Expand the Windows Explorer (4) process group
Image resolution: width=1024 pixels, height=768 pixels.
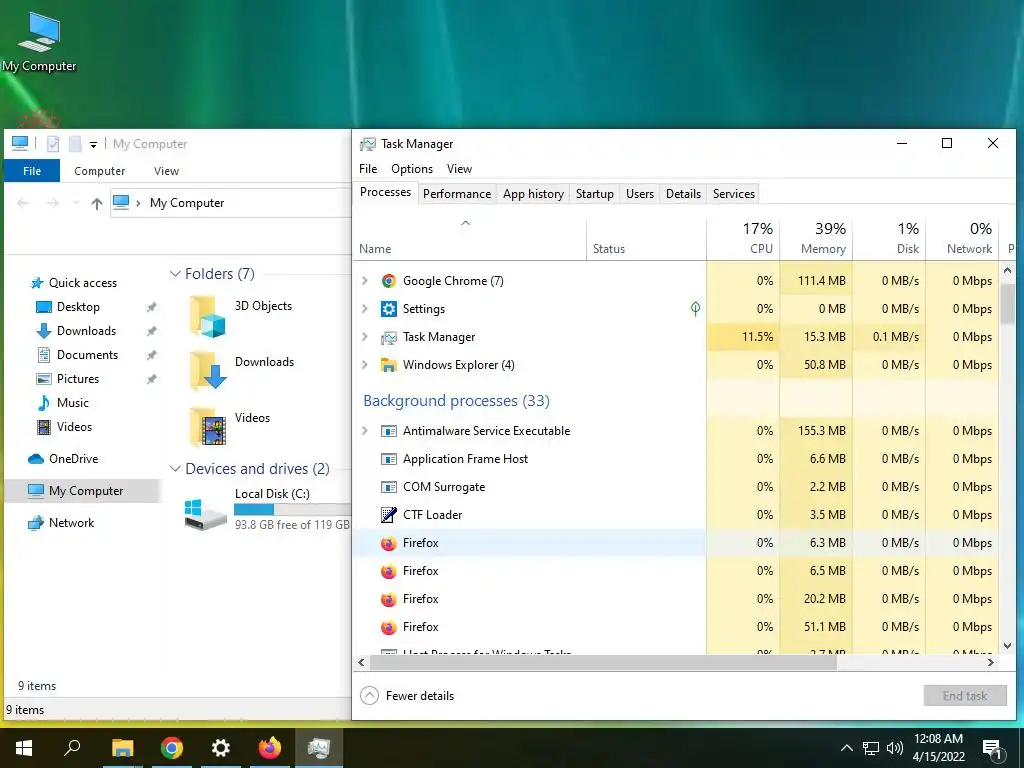tap(364, 365)
